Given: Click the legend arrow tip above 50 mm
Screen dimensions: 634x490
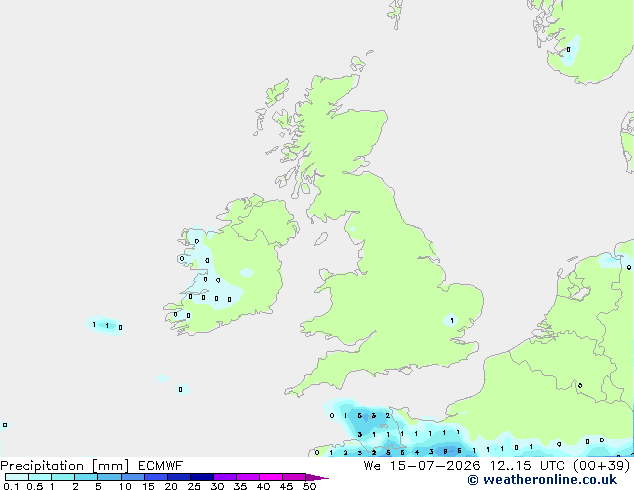Looking at the screenshot, I should (317, 477).
